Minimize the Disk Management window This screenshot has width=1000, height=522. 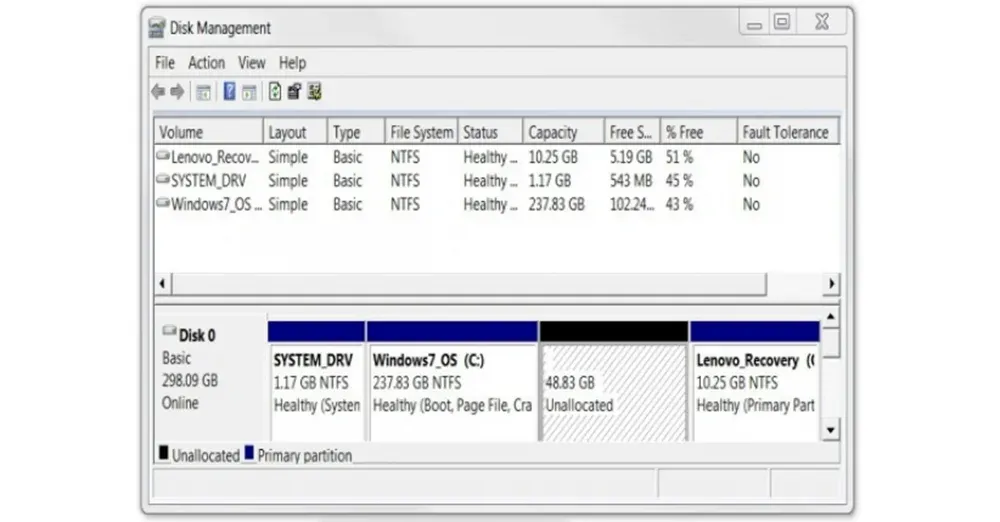(754, 24)
